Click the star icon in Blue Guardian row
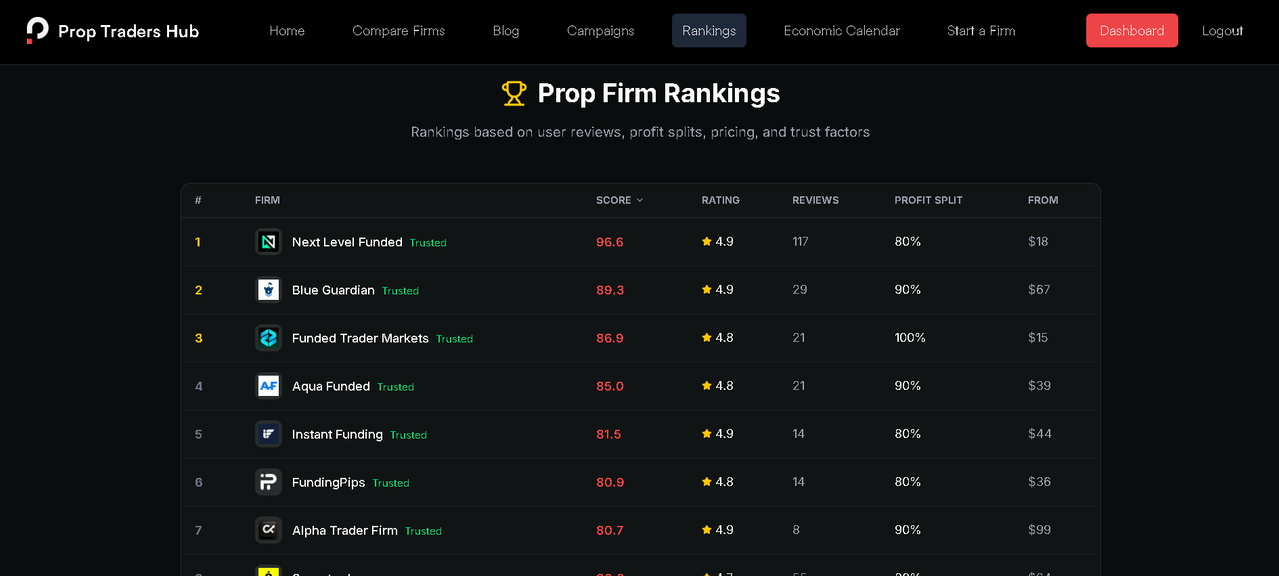This screenshot has width=1279, height=576. (x=707, y=289)
